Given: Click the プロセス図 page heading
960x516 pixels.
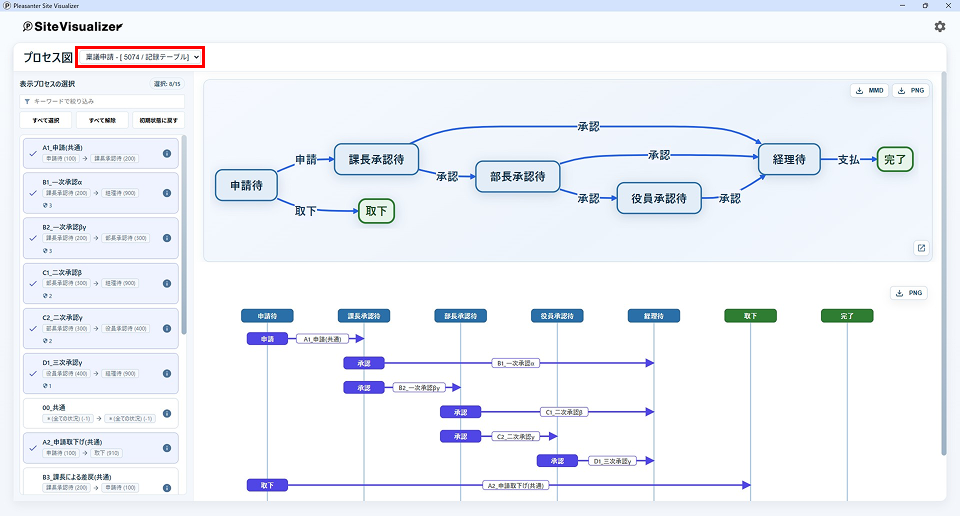Looking at the screenshot, I should [48, 58].
